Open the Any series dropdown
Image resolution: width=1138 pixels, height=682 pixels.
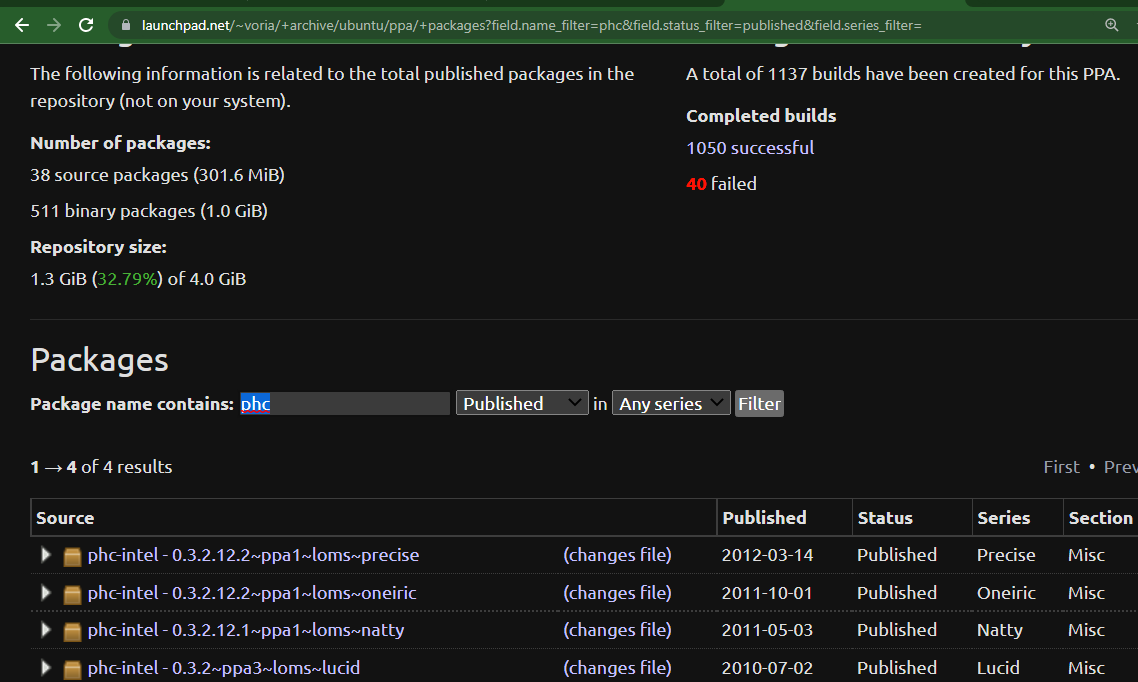(x=671, y=403)
